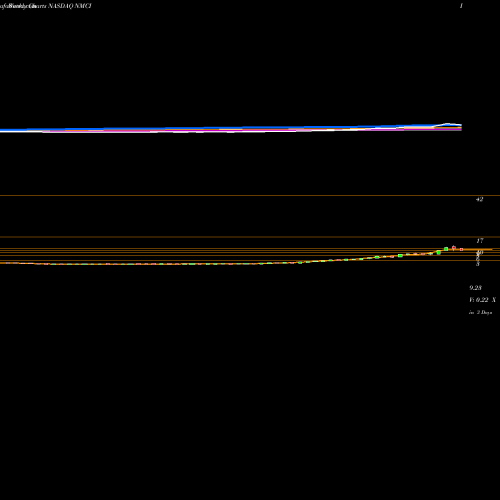Click the 9.23 price value
This screenshot has width=500, height=500.
point(475,288)
